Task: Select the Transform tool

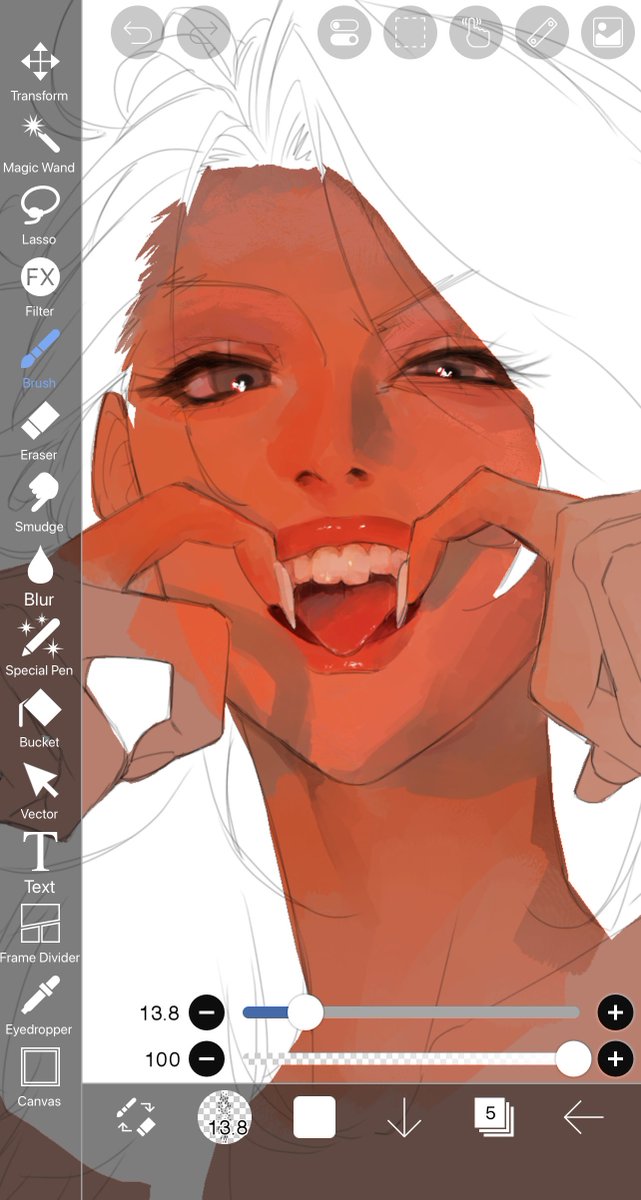Action: pos(40,72)
